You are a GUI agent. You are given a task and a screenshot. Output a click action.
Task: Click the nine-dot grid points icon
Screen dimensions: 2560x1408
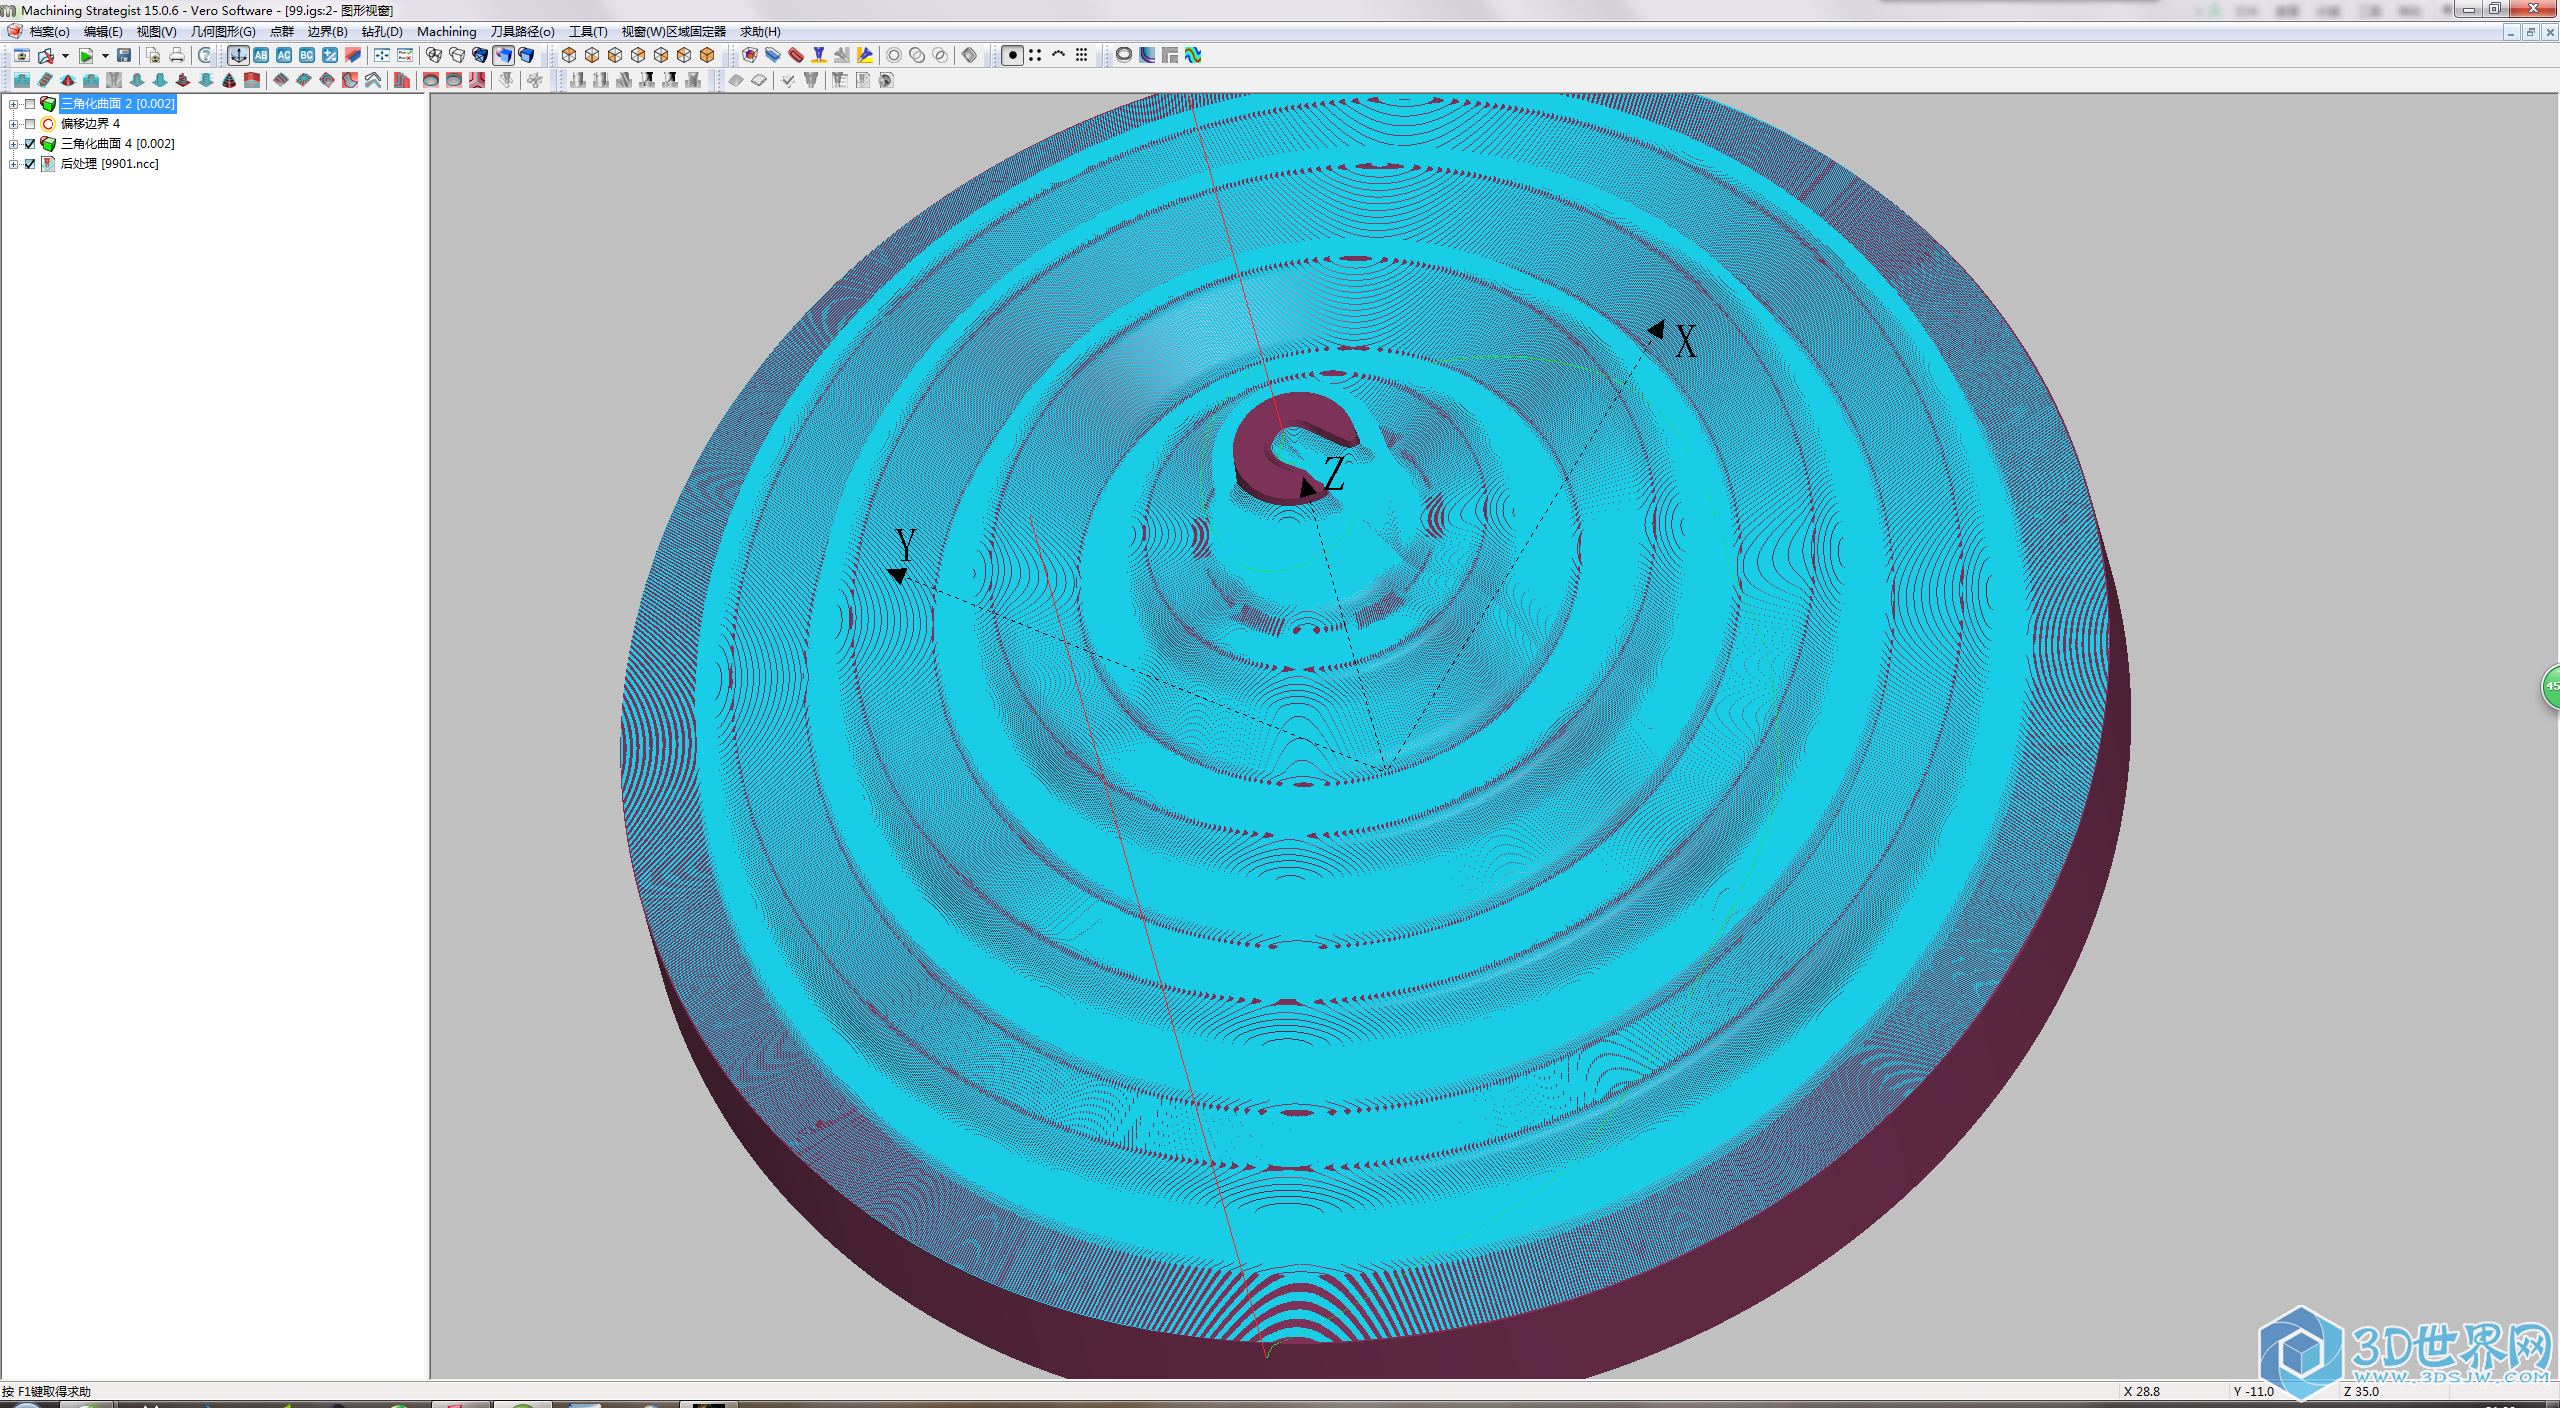coord(1081,55)
